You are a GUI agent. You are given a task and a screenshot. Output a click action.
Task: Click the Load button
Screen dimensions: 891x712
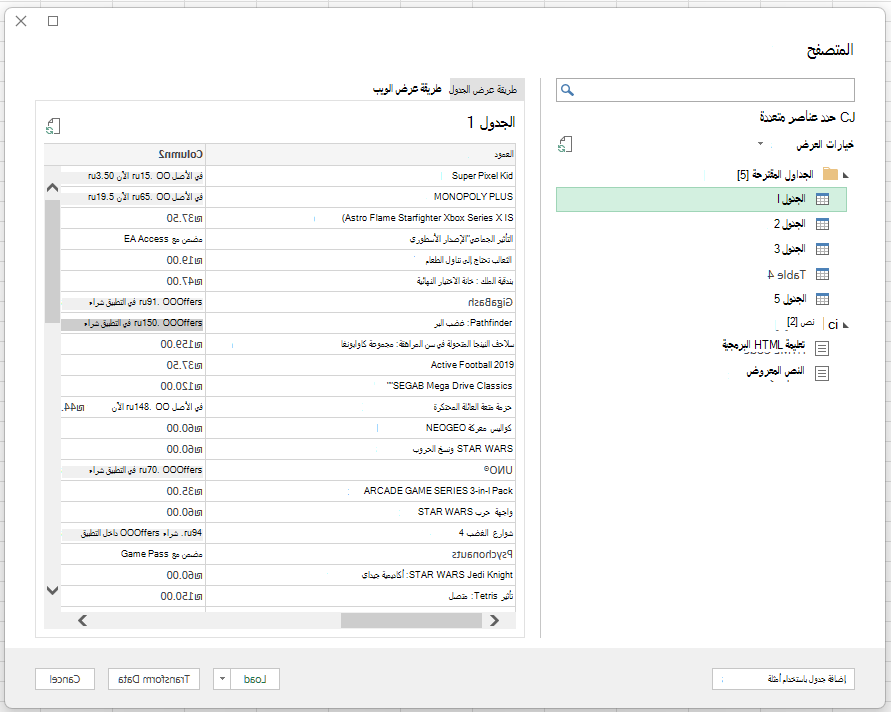pos(255,678)
